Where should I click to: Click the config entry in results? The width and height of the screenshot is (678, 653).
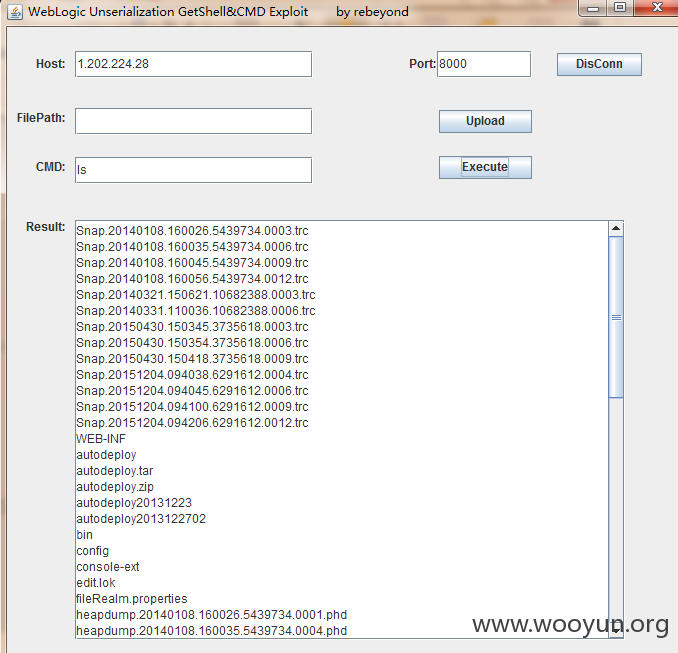[x=93, y=551]
